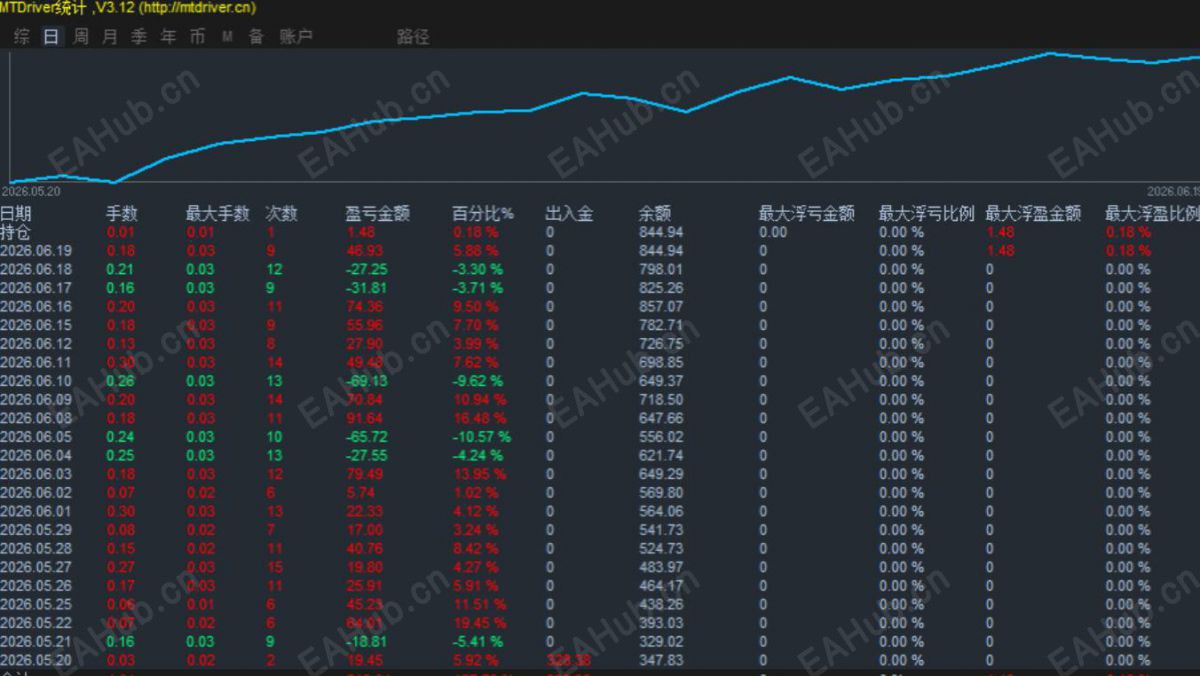Image resolution: width=1200 pixels, height=676 pixels.
Task: Select the 2026.06.16 date row
Action: point(36,307)
